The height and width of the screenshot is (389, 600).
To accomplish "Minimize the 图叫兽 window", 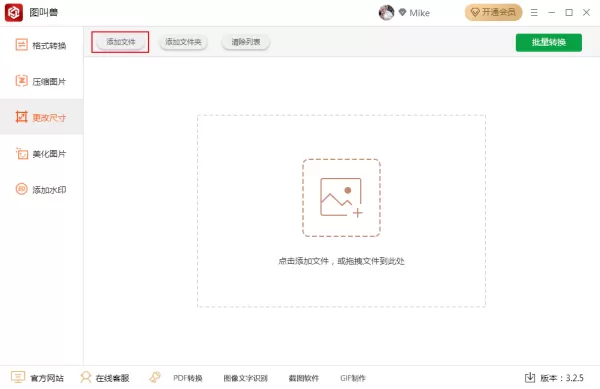I will (x=551, y=13).
